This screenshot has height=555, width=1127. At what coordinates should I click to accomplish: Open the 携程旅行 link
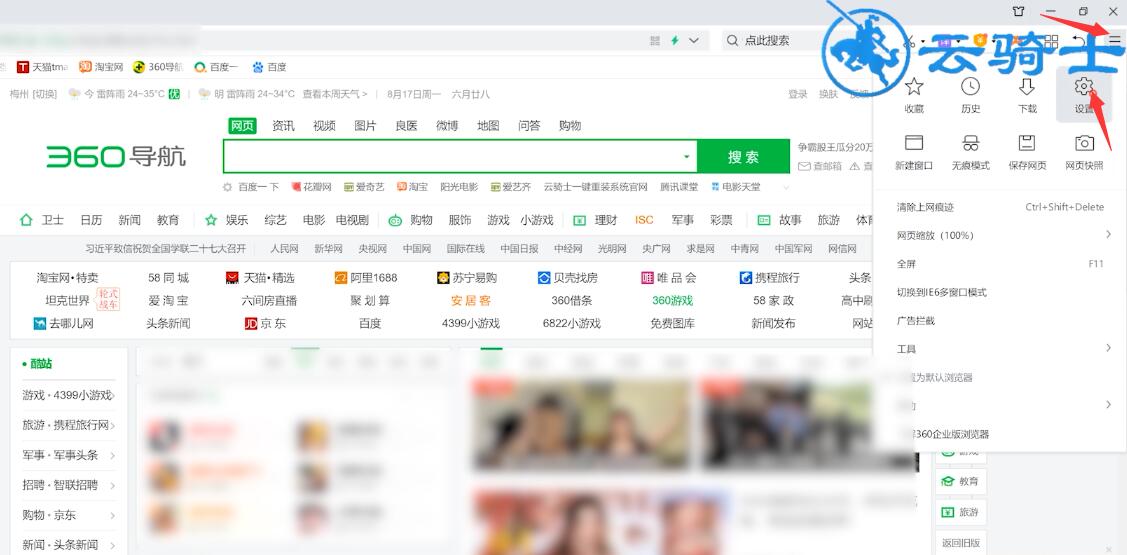(769, 278)
